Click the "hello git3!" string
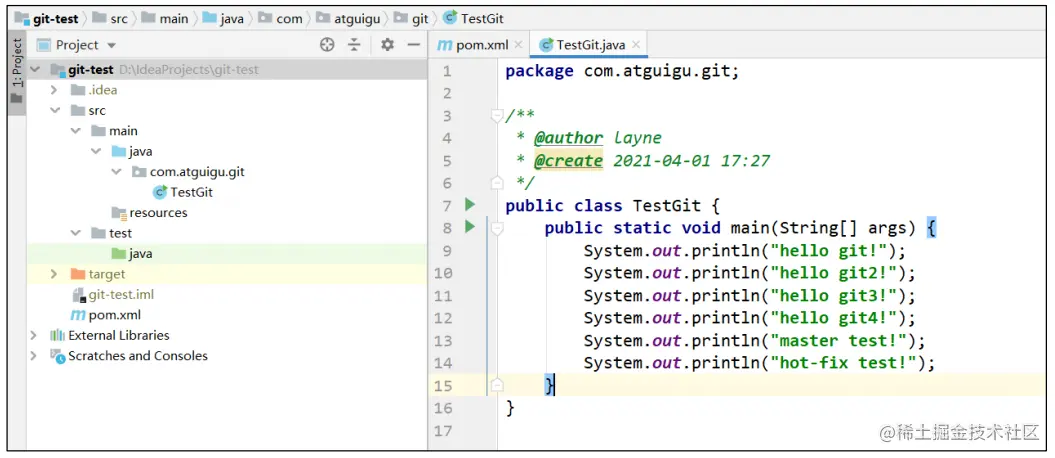Viewport: 1055px width, 458px height. pyautogui.click(x=834, y=296)
